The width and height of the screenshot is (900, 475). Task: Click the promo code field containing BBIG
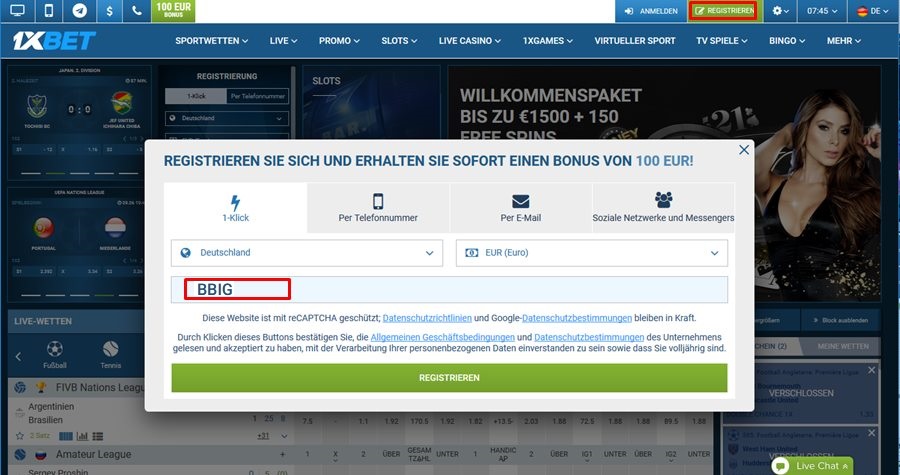pyautogui.click(x=449, y=289)
